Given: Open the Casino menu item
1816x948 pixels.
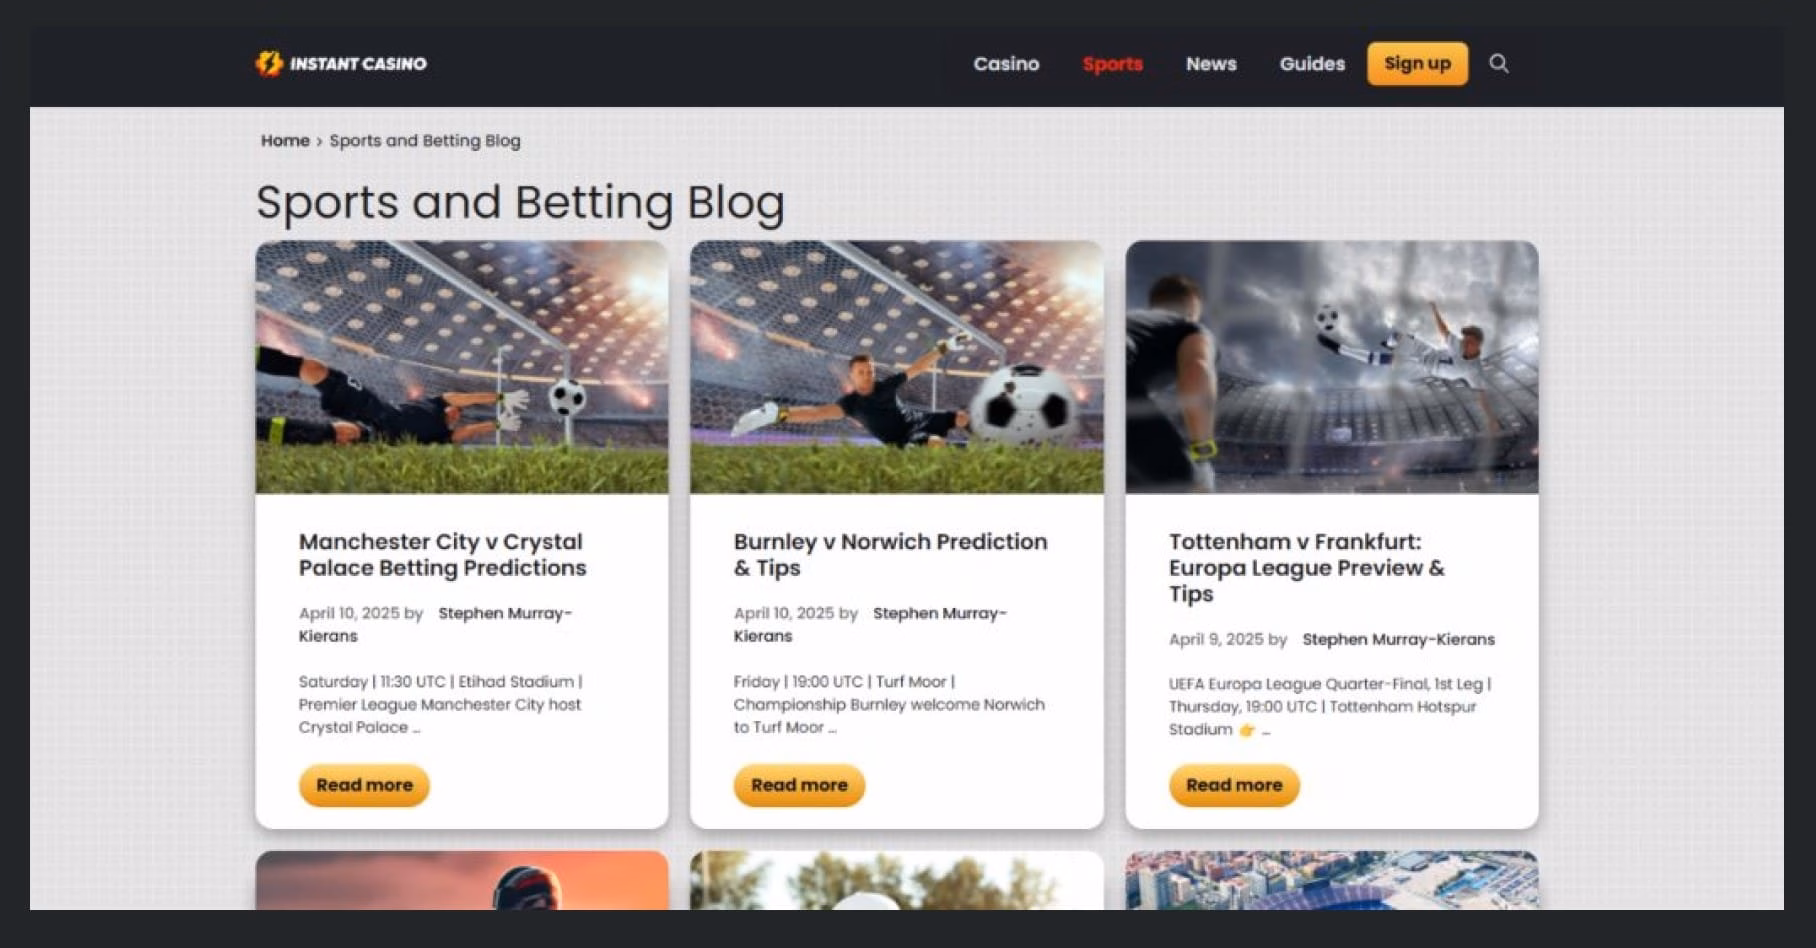Looking at the screenshot, I should [1006, 64].
